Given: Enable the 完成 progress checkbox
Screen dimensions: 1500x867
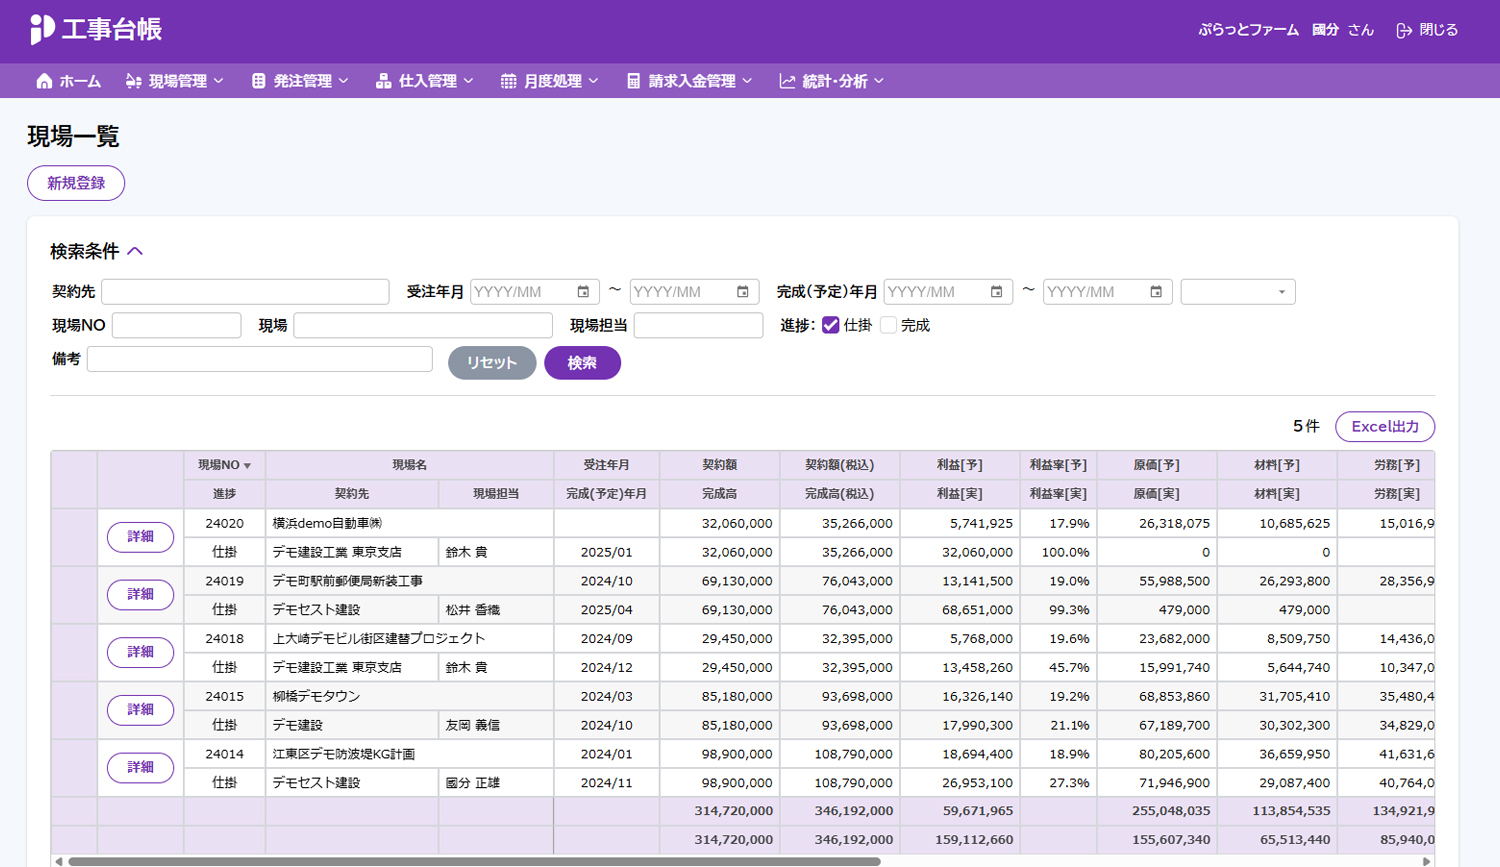Looking at the screenshot, I should pos(888,325).
